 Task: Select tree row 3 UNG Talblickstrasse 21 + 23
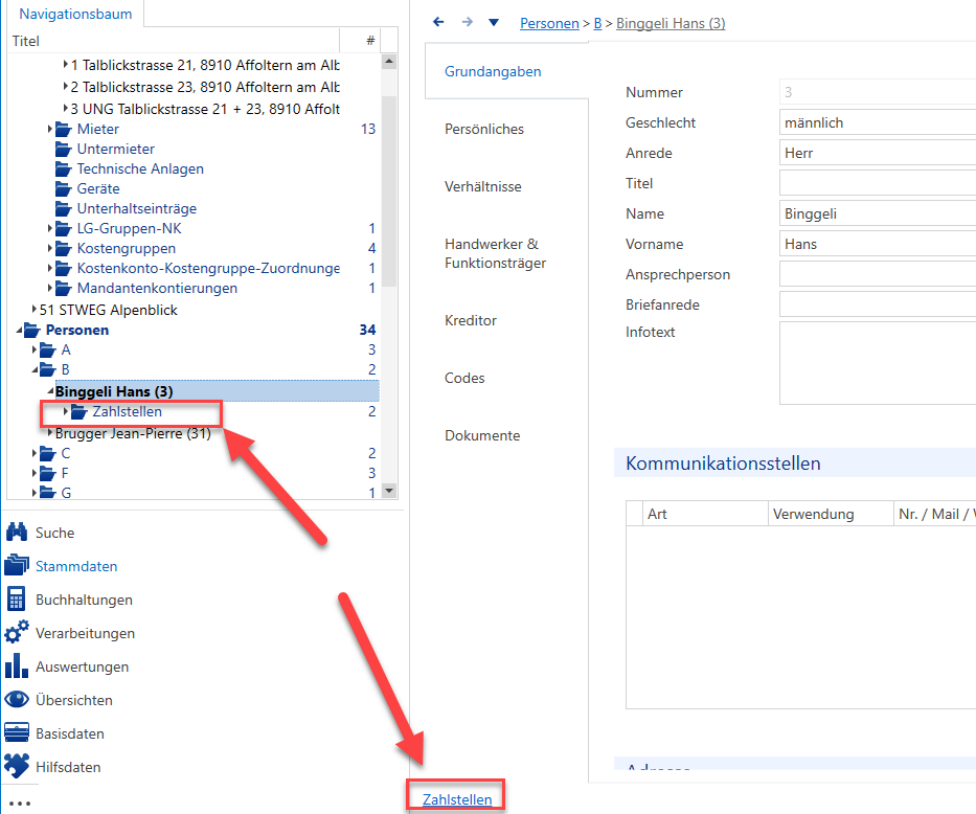pyautogui.click(x=205, y=109)
